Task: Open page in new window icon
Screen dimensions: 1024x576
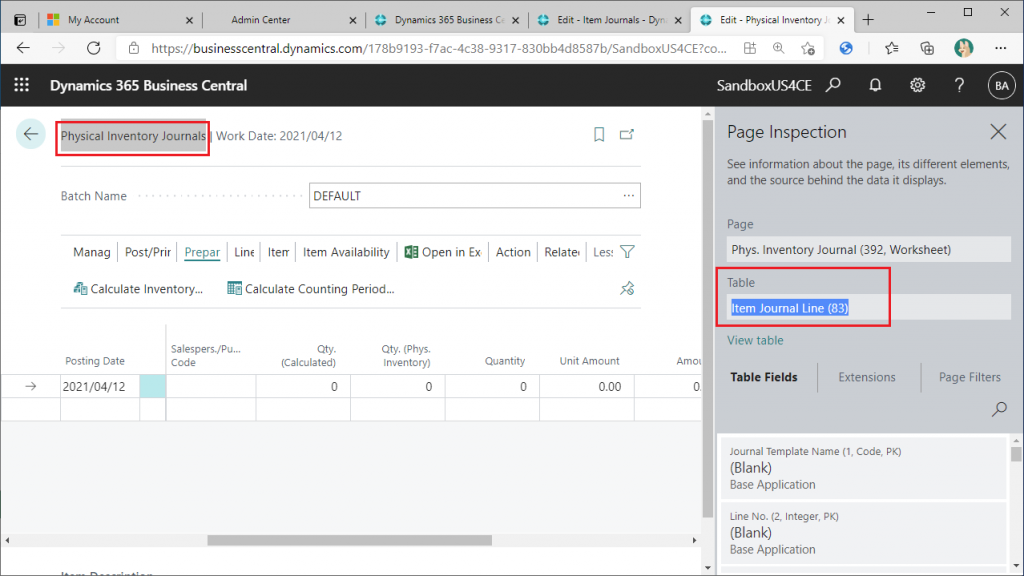Action: tap(627, 135)
